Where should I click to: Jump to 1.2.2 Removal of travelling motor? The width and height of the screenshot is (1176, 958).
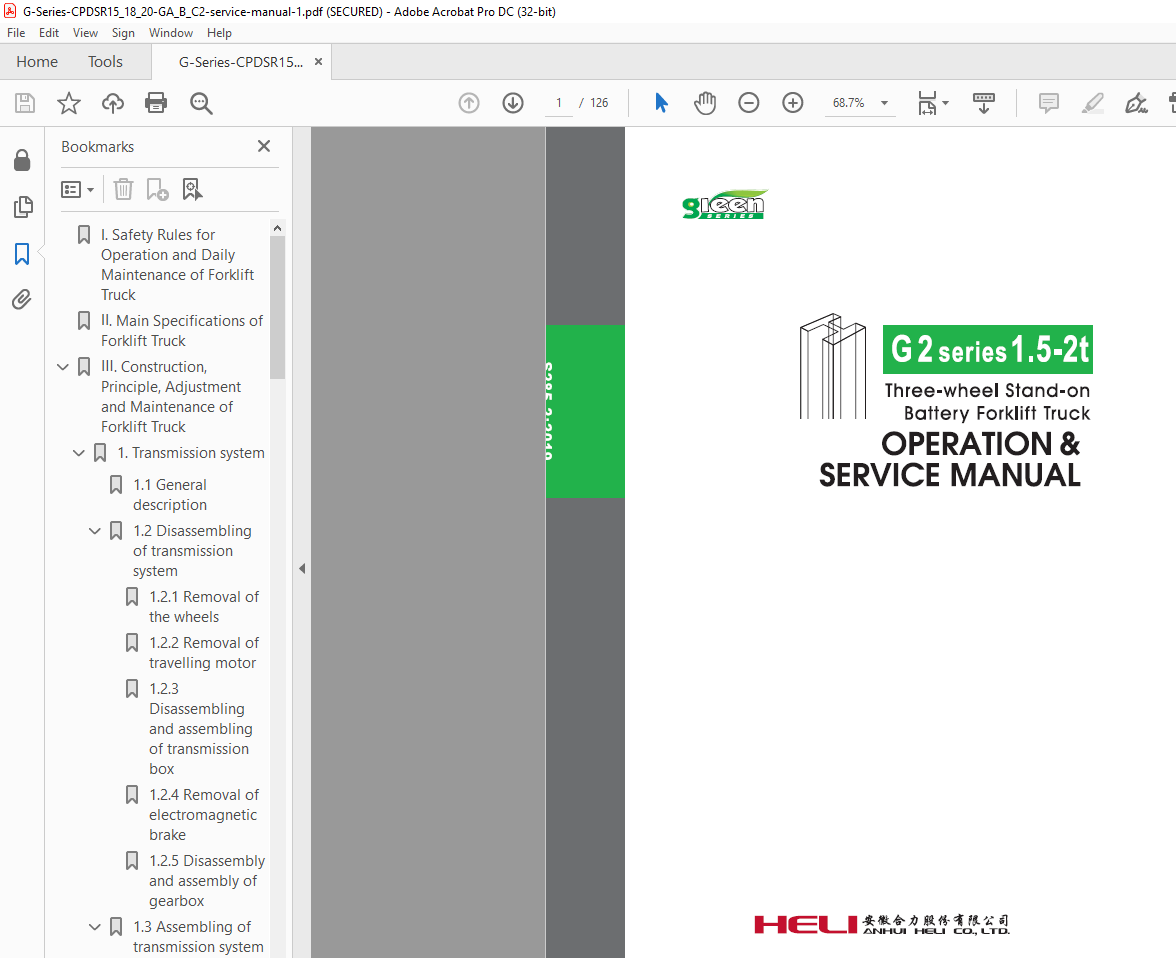tap(202, 653)
